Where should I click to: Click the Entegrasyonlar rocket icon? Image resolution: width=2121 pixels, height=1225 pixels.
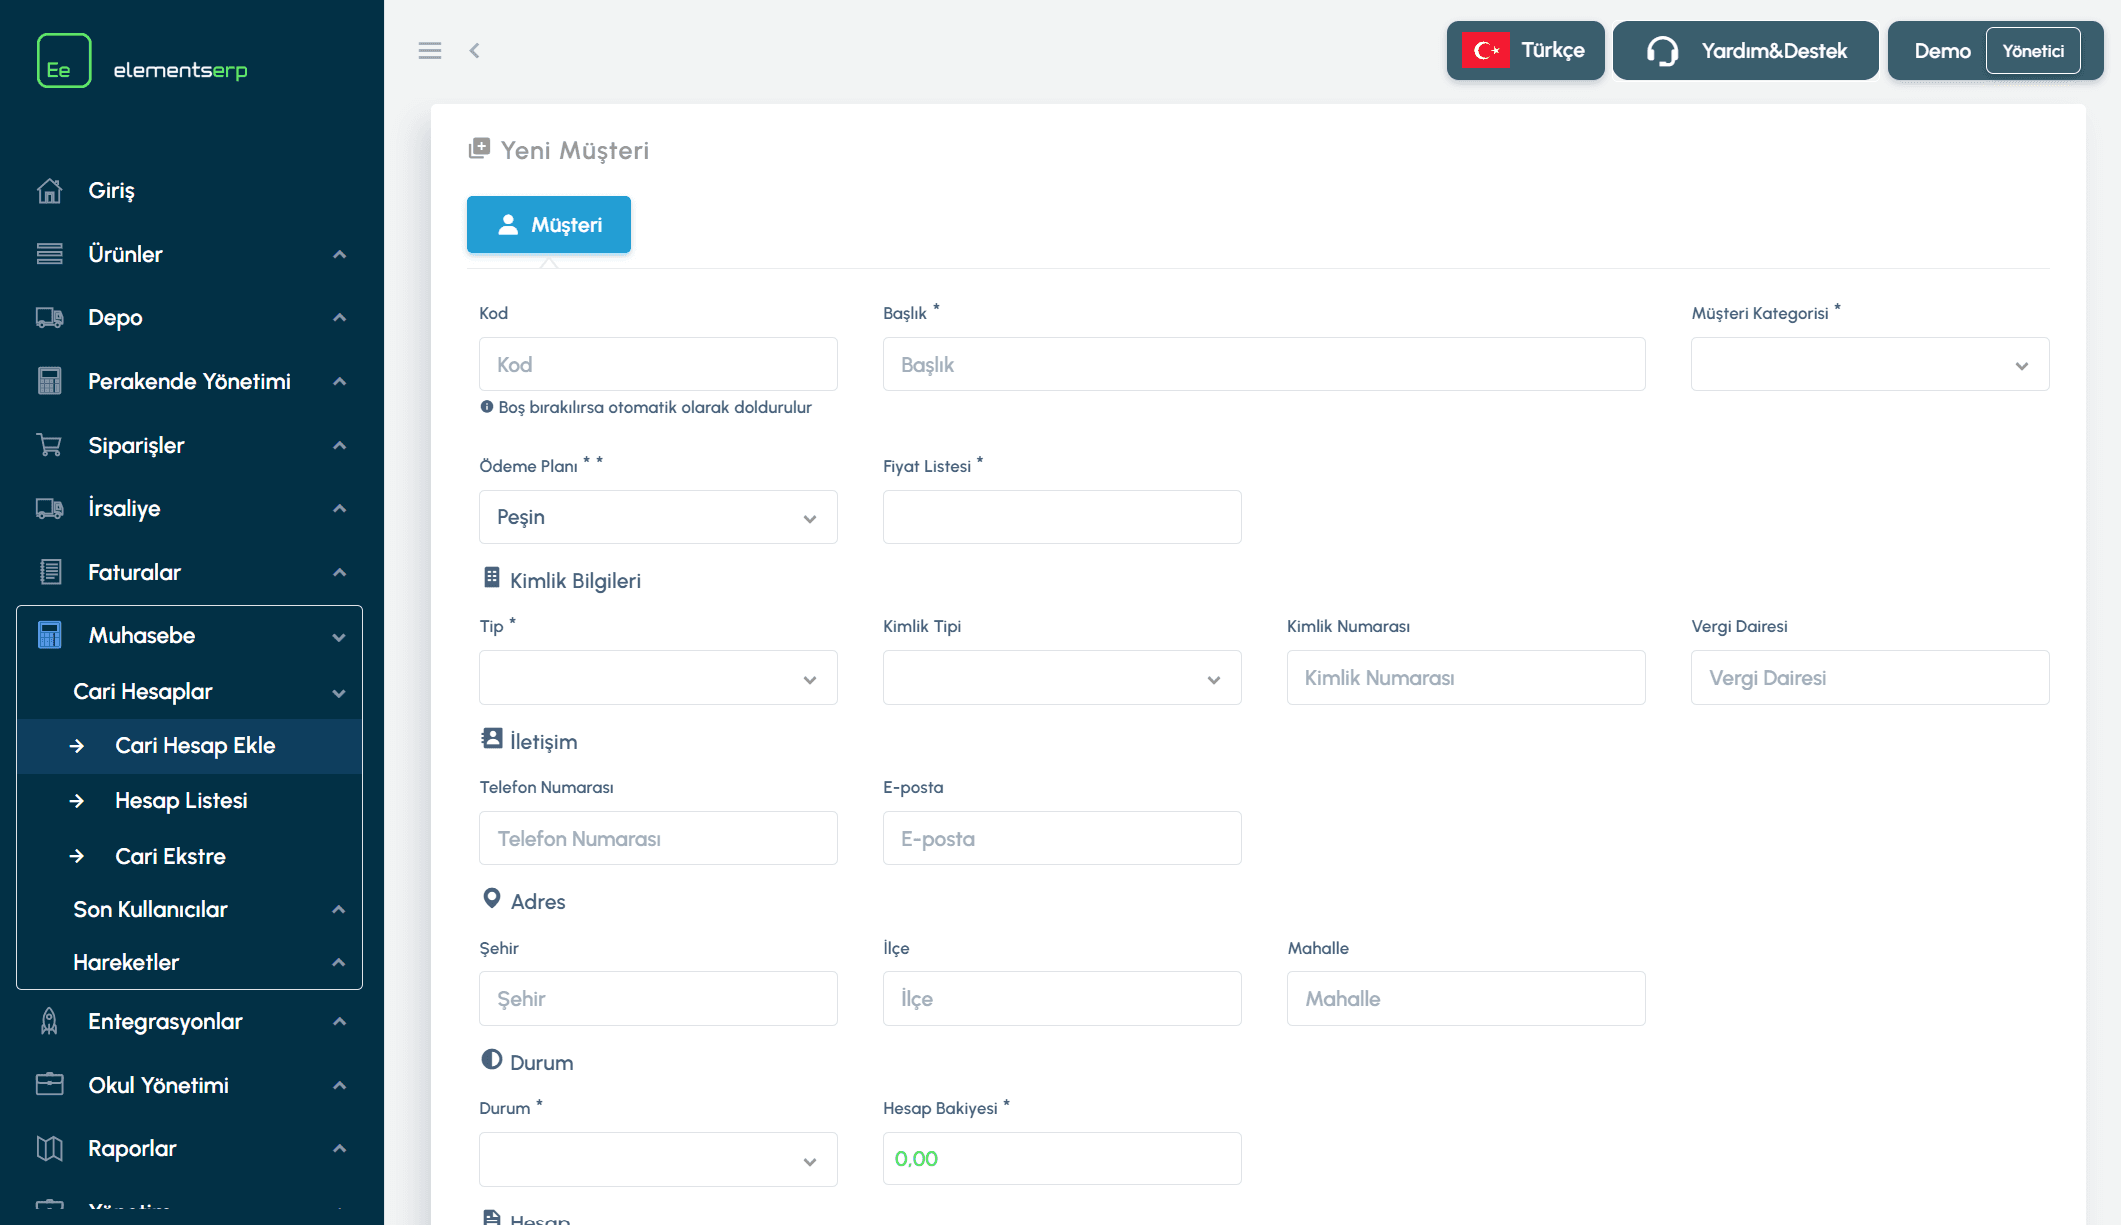pos(49,1021)
